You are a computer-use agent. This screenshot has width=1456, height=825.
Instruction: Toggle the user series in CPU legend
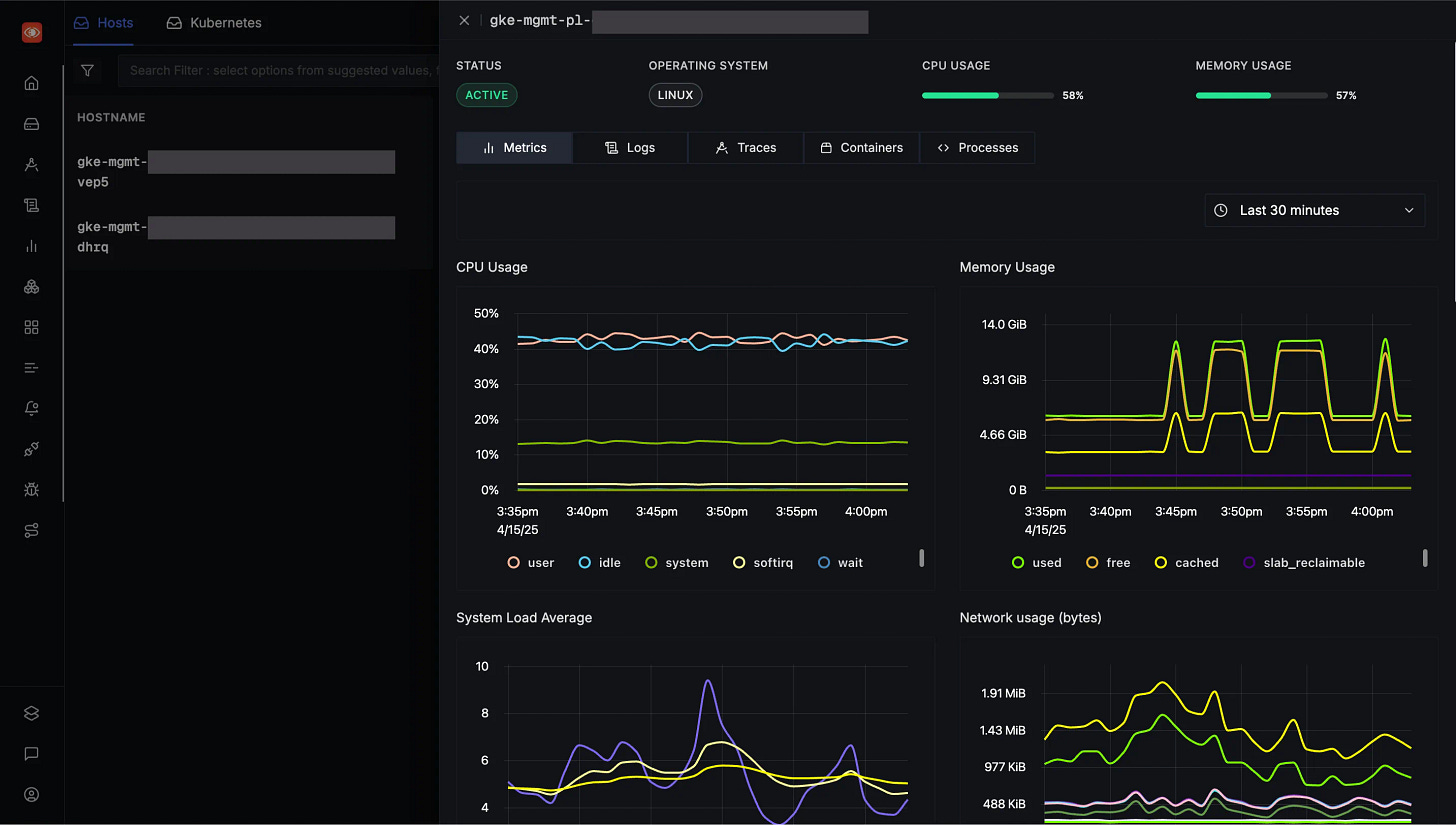click(x=531, y=563)
